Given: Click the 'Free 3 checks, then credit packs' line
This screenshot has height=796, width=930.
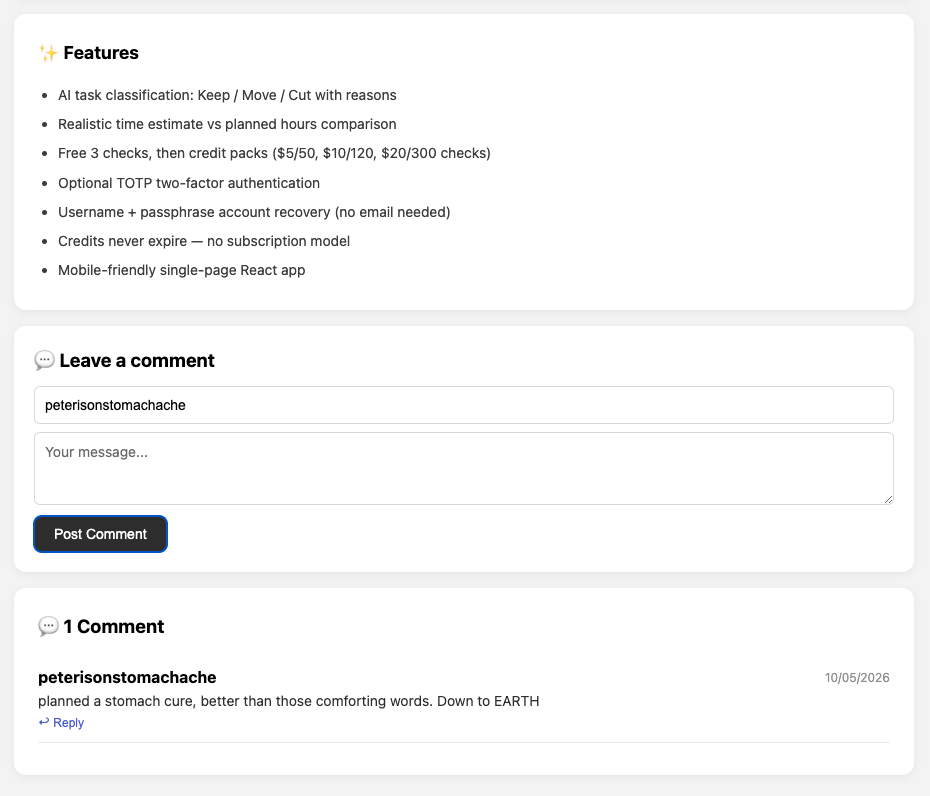Looking at the screenshot, I should pyautogui.click(x=274, y=153).
